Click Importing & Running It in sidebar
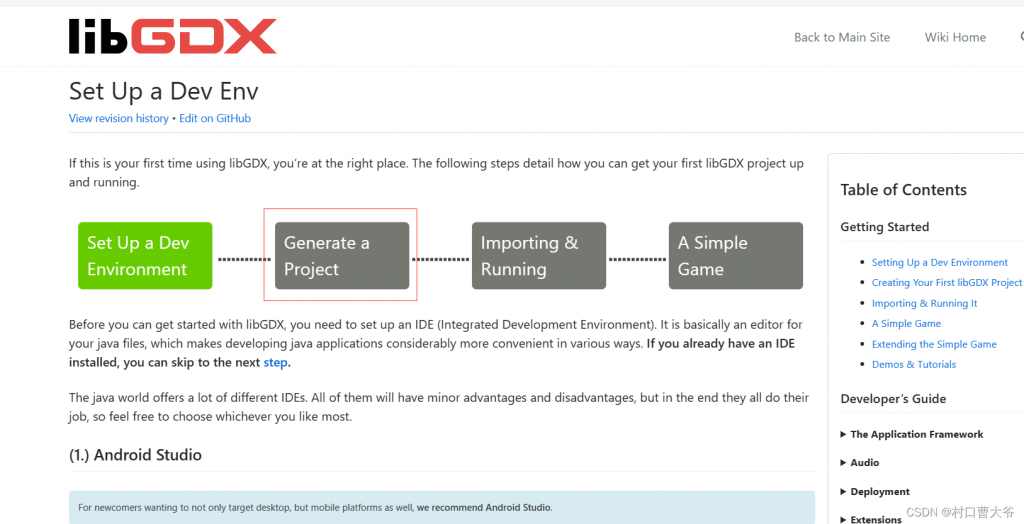This screenshot has height=524, width=1024. (x=924, y=303)
